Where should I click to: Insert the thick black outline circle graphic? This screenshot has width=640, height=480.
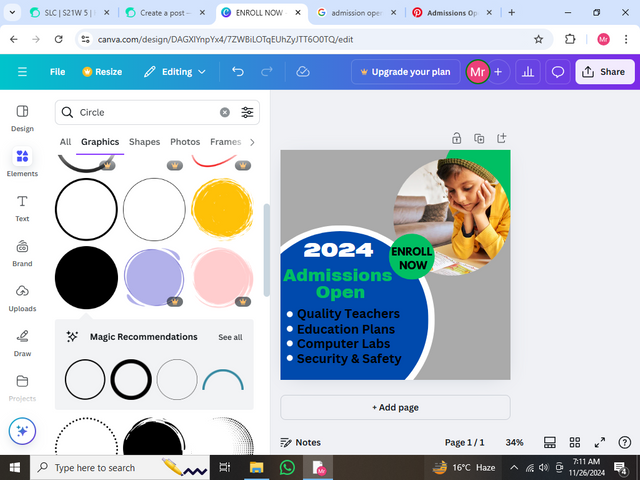pyautogui.click(x=86, y=209)
